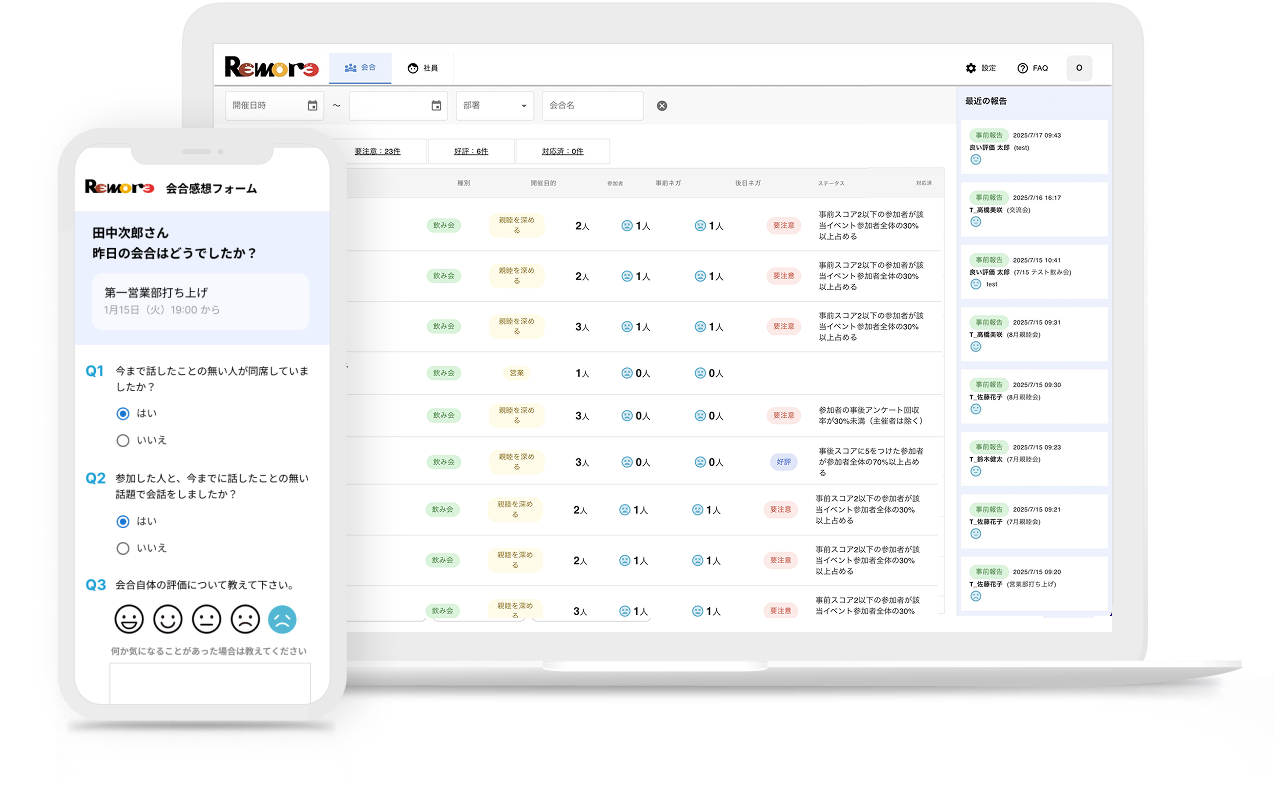Filter by 好評：6件 link
The image size is (1274, 802).
coord(470,151)
